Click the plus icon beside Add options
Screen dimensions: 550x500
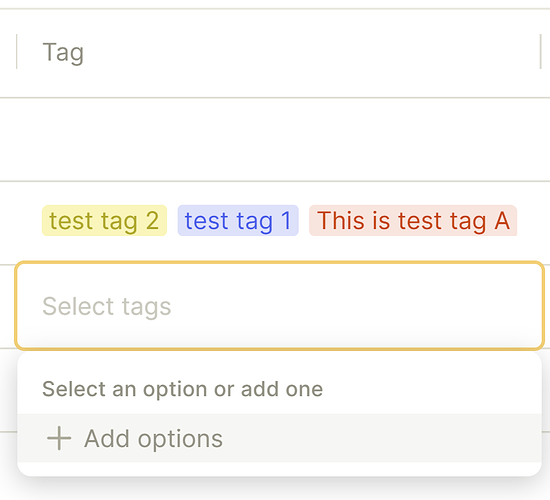59,438
